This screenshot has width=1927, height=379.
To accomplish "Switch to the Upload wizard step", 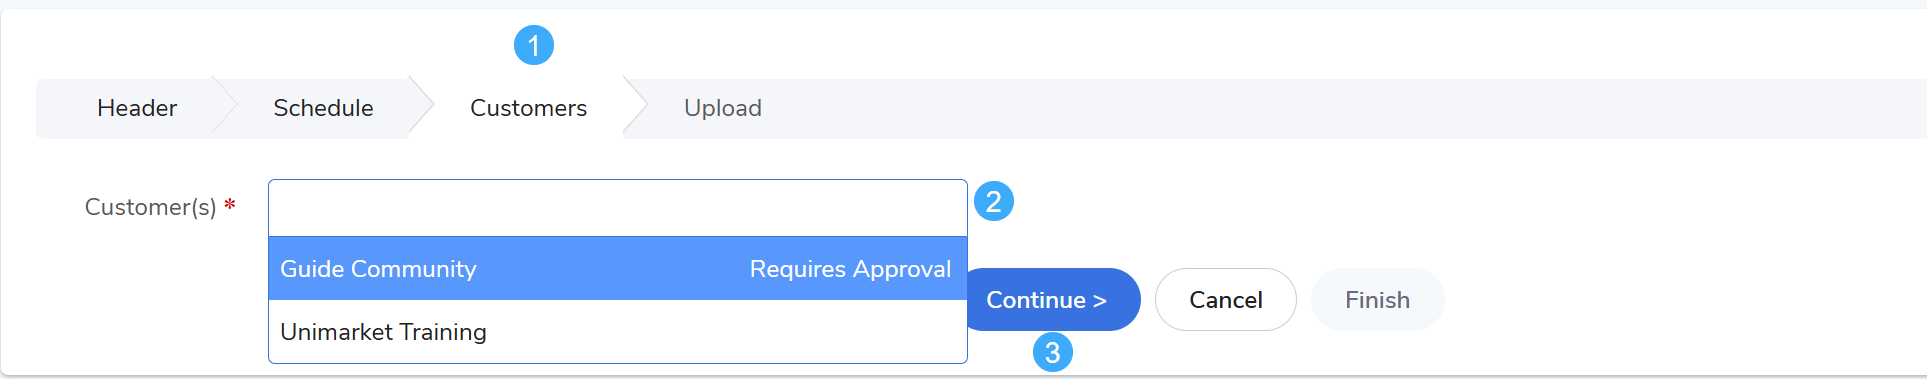I will pyautogui.click(x=722, y=108).
